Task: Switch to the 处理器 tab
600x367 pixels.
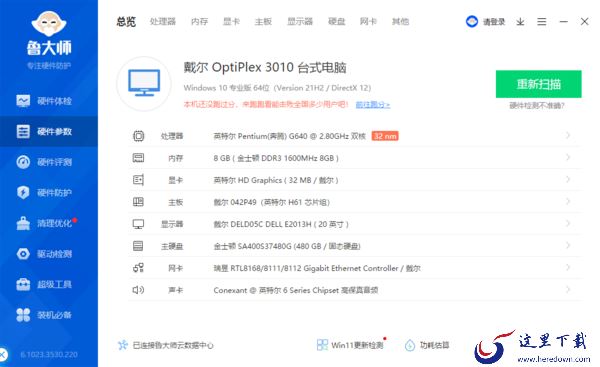Action: point(163,22)
